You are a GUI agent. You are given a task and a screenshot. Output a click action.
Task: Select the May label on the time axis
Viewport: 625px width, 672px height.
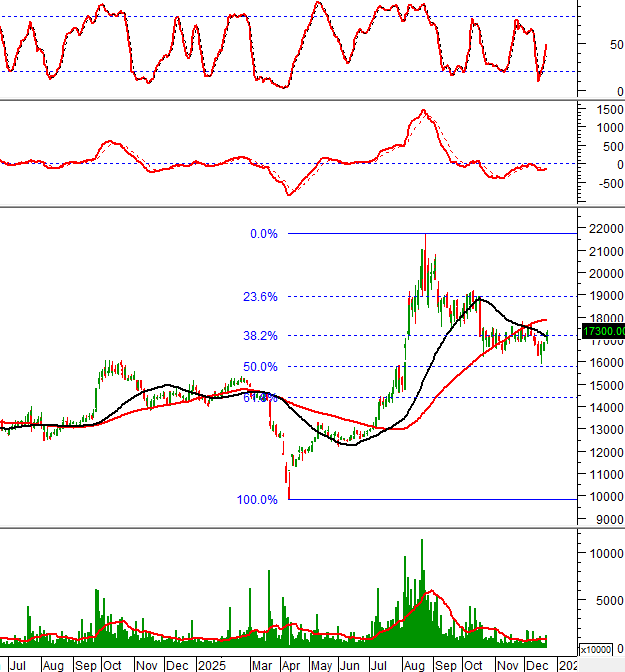321,664
